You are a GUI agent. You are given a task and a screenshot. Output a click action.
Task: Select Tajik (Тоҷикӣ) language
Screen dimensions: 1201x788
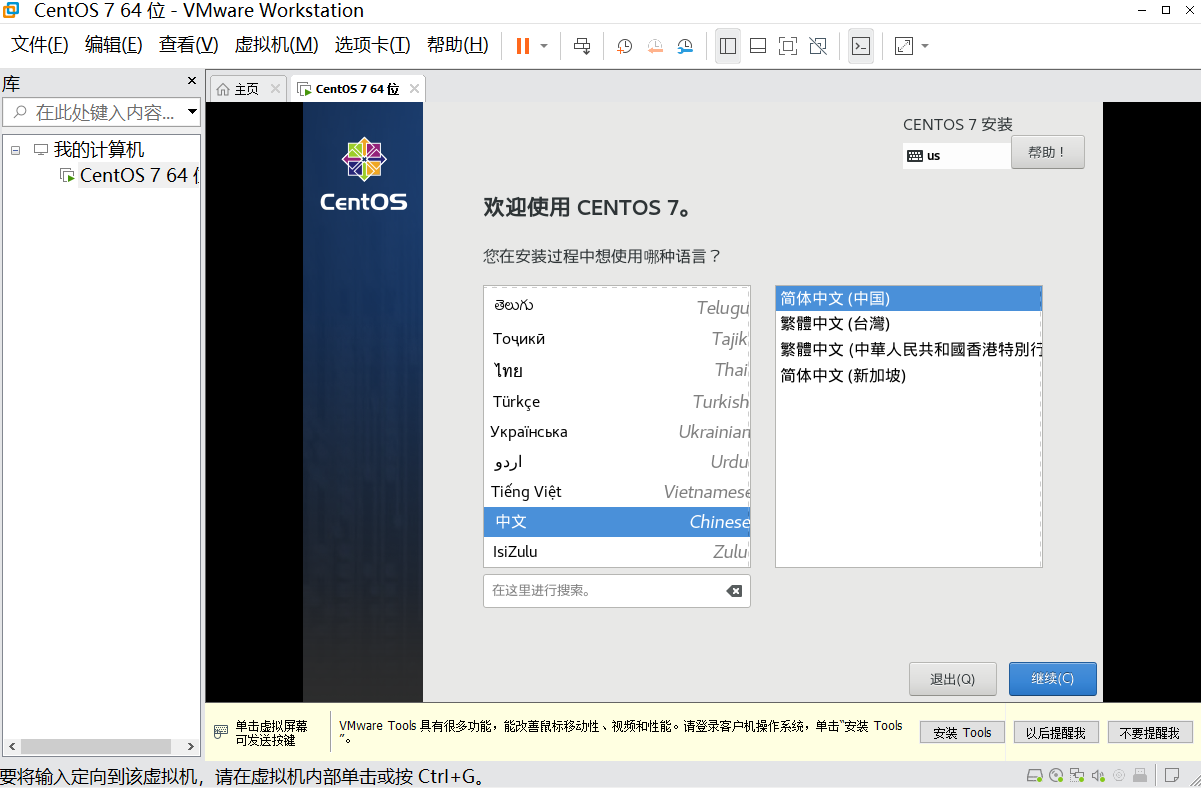click(617, 339)
